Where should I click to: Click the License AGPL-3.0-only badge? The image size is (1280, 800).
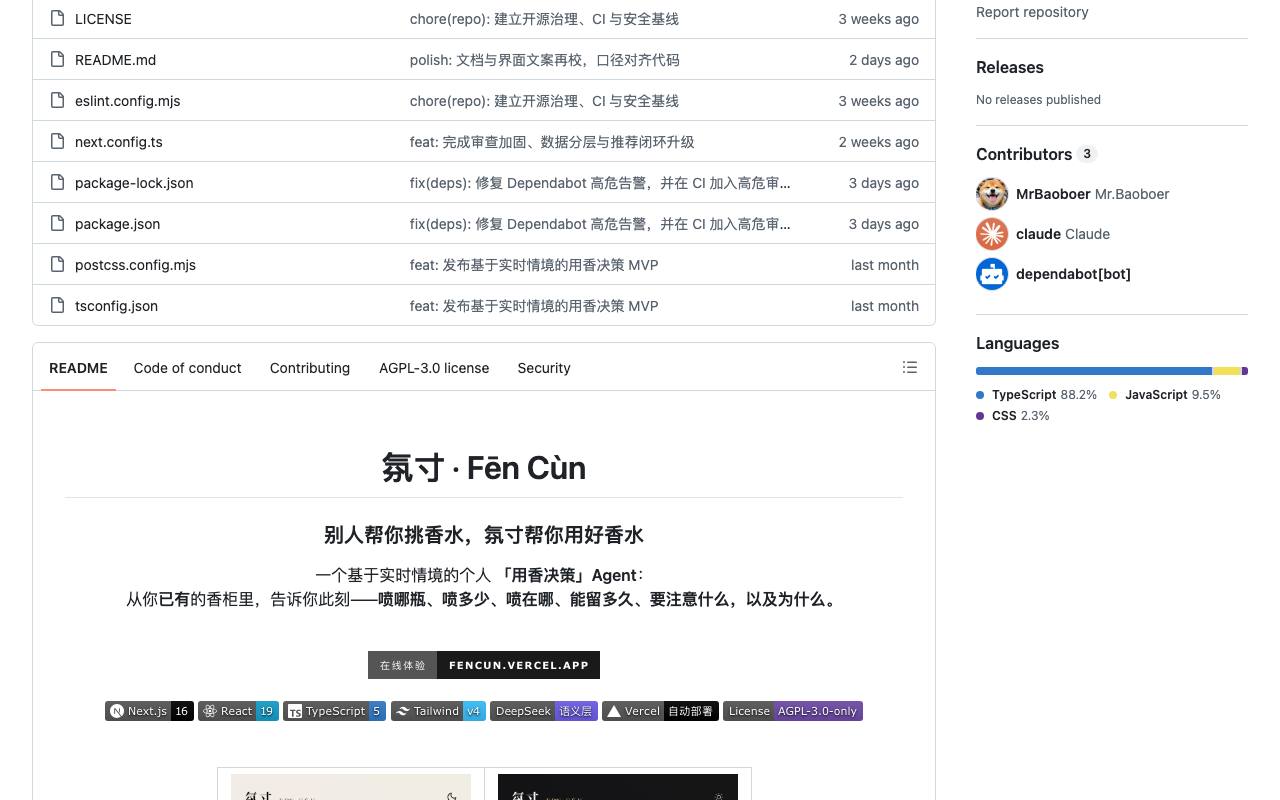[793, 711]
